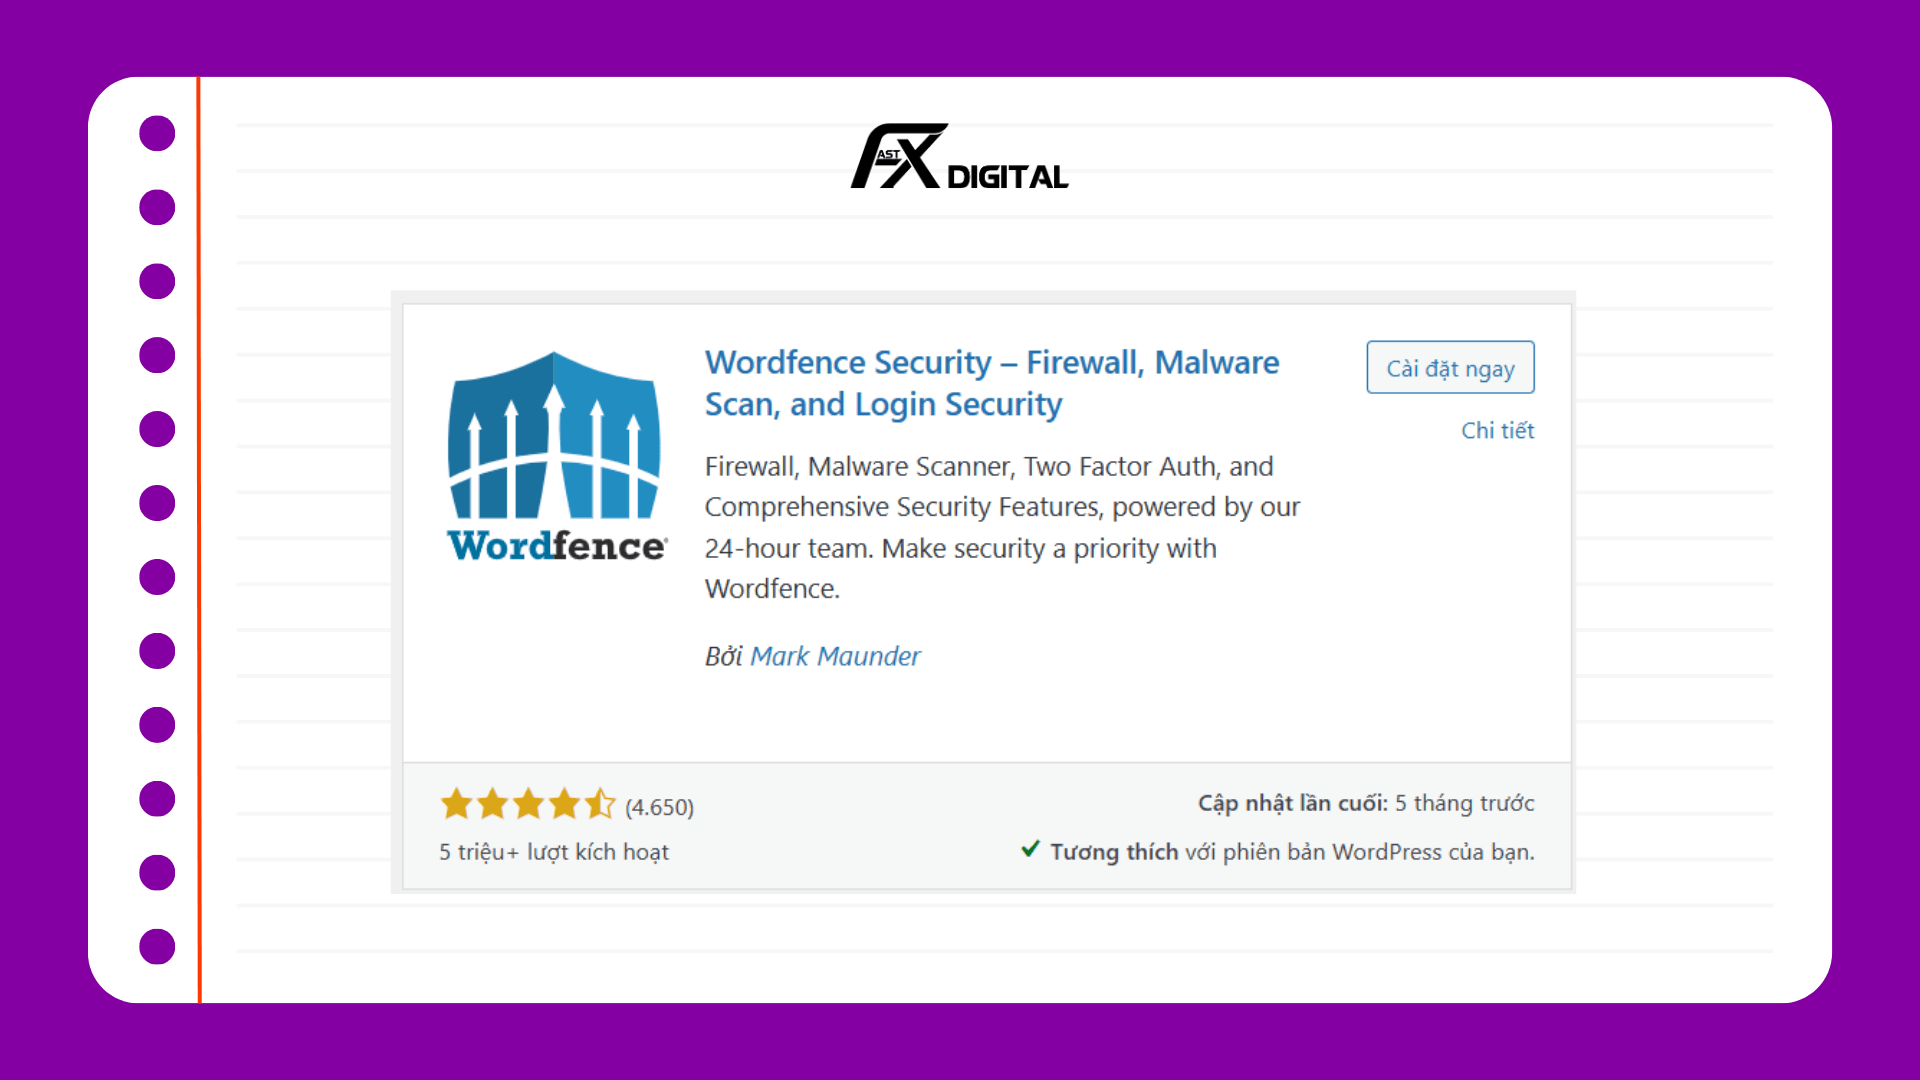The image size is (1920, 1080).
Task: Click the half-filled fifth rating star
Action: point(600,804)
